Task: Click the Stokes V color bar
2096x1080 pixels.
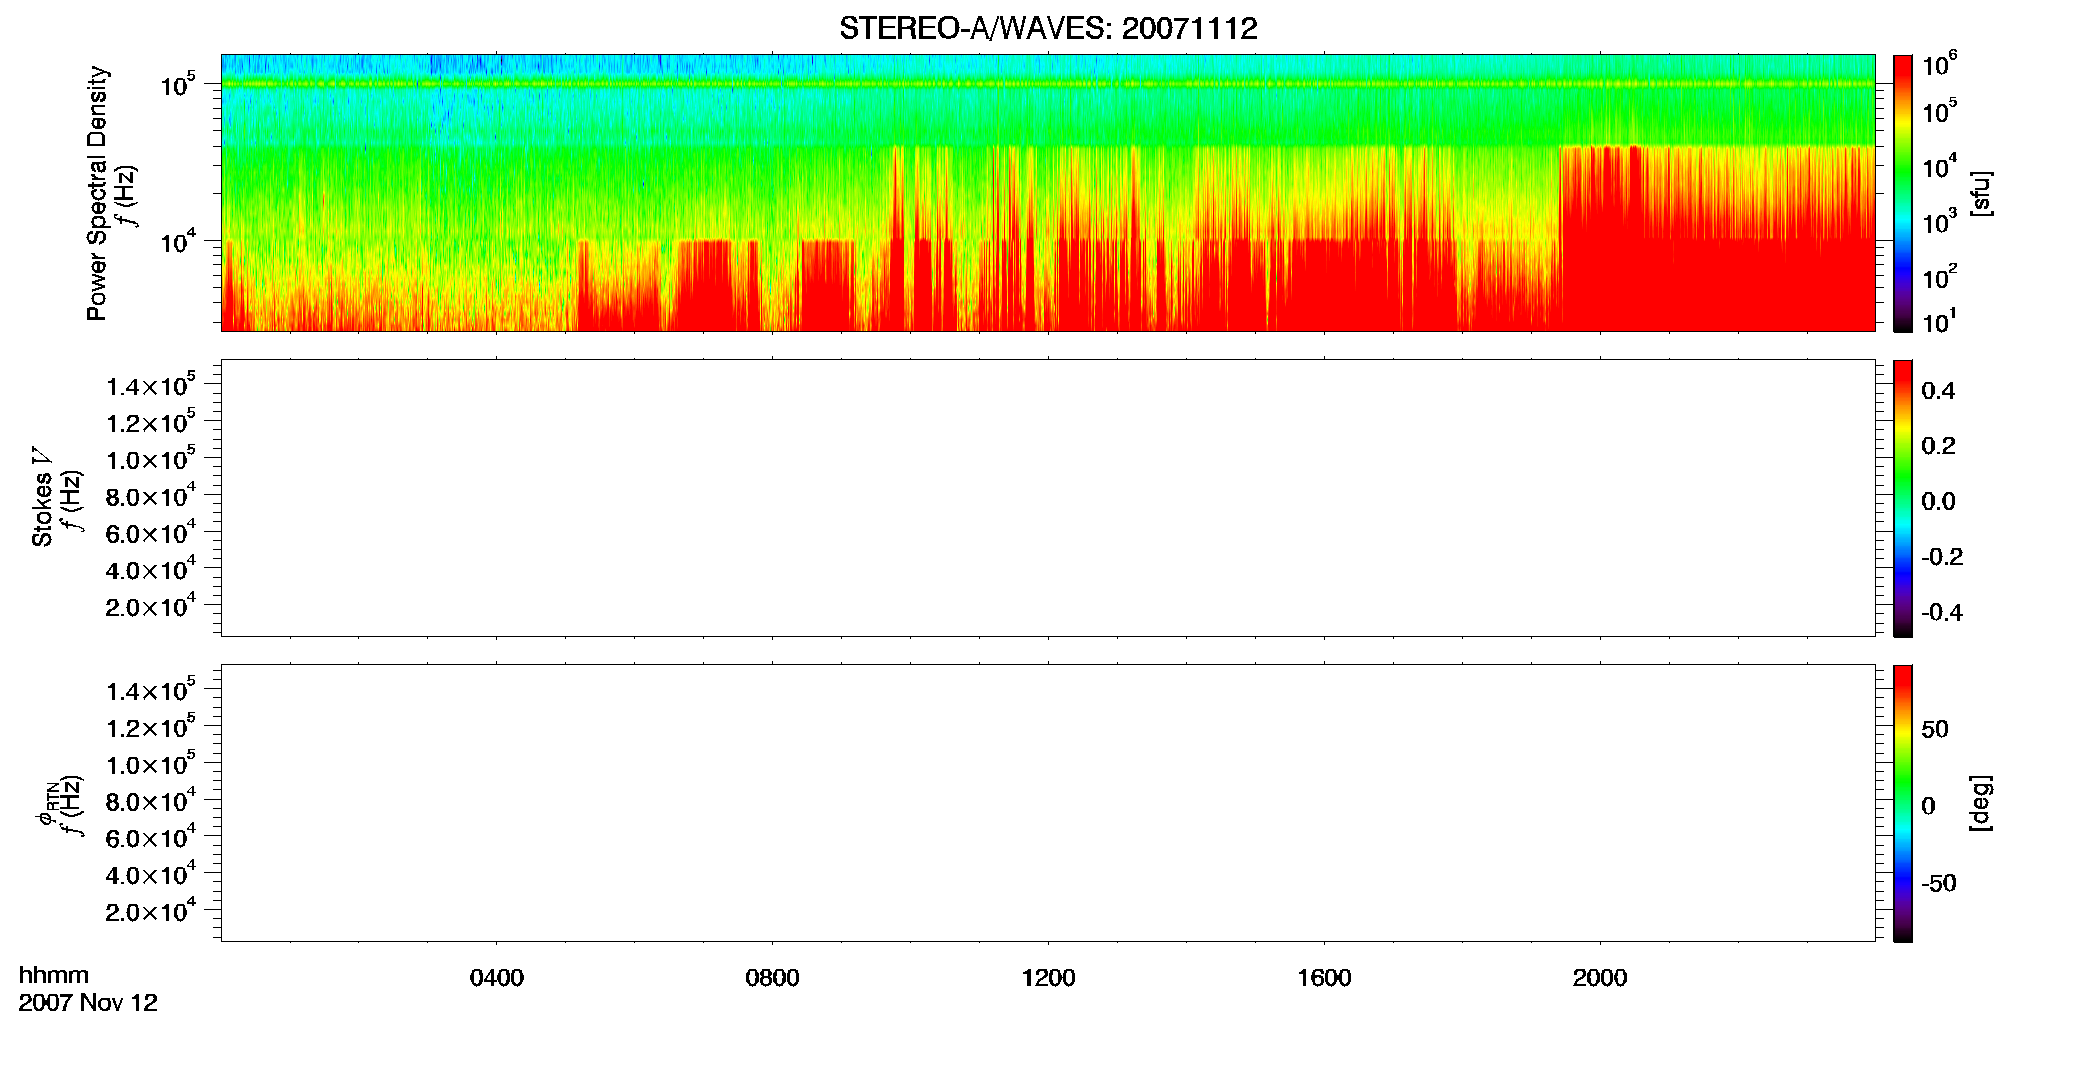Action: (1903, 498)
